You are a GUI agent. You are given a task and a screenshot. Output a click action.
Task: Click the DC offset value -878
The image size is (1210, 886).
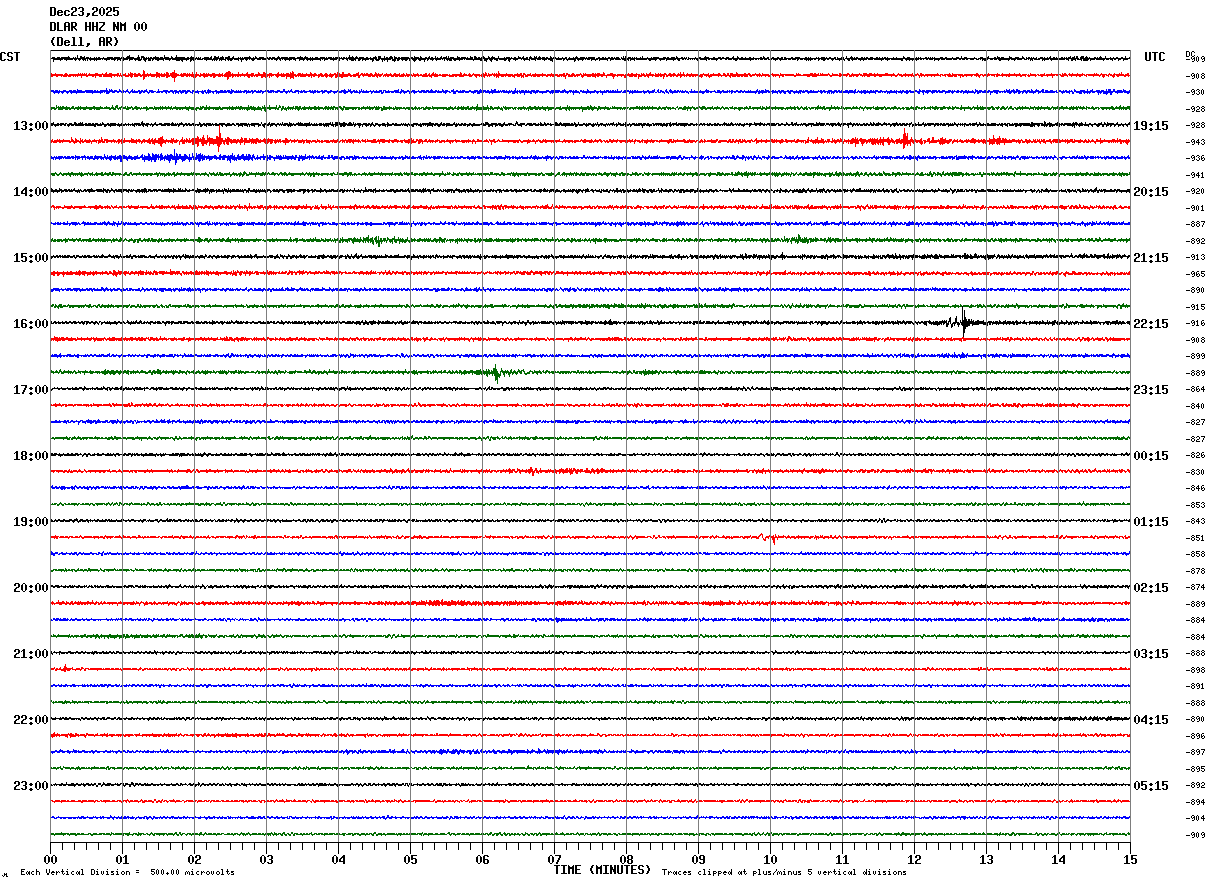pyautogui.click(x=1196, y=571)
